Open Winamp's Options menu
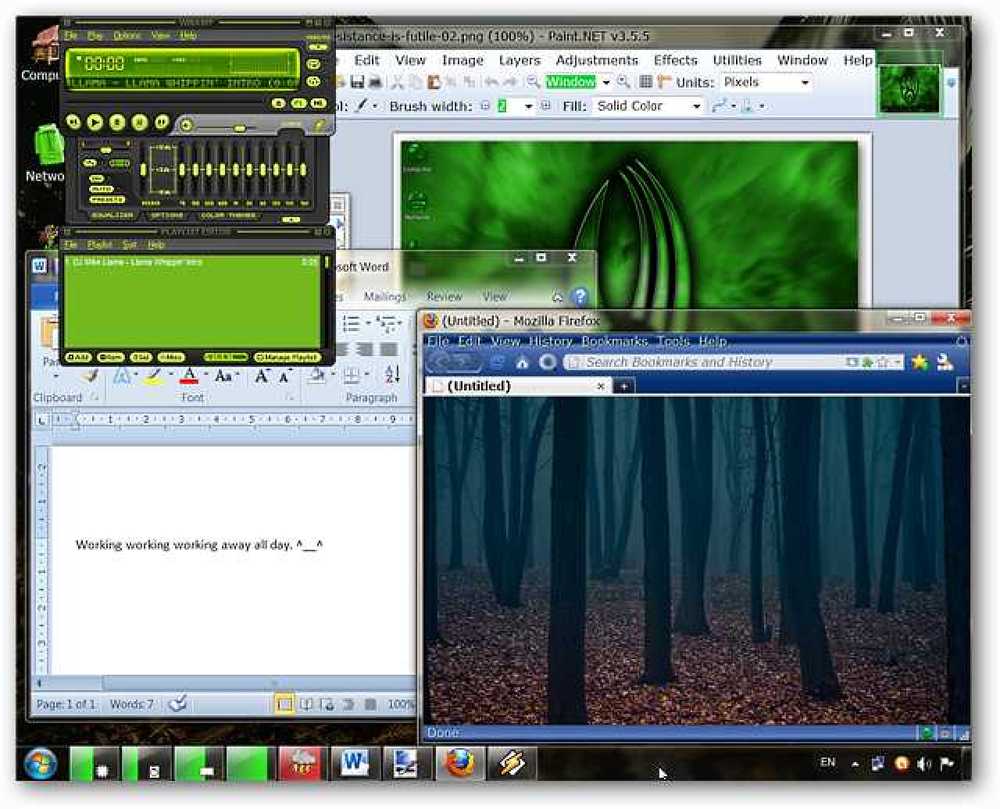The image size is (1000, 809). (x=127, y=36)
